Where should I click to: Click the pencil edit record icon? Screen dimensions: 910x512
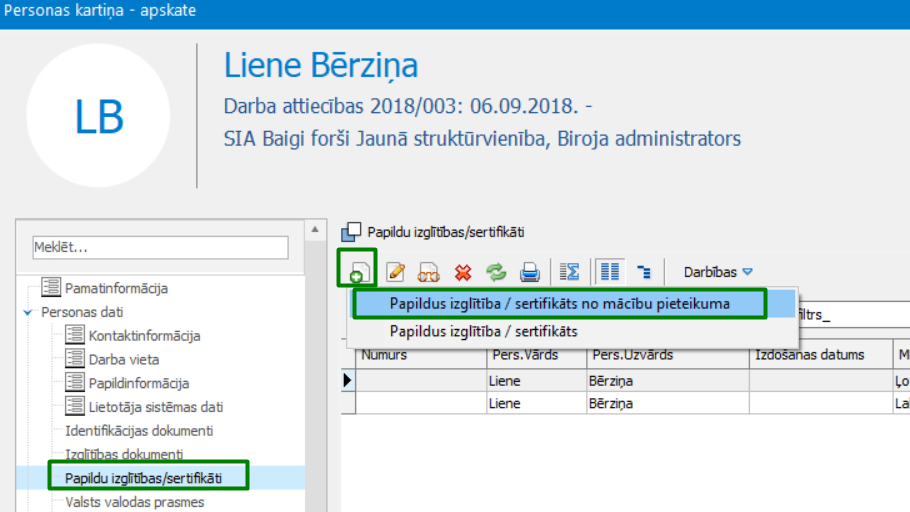[x=396, y=272]
